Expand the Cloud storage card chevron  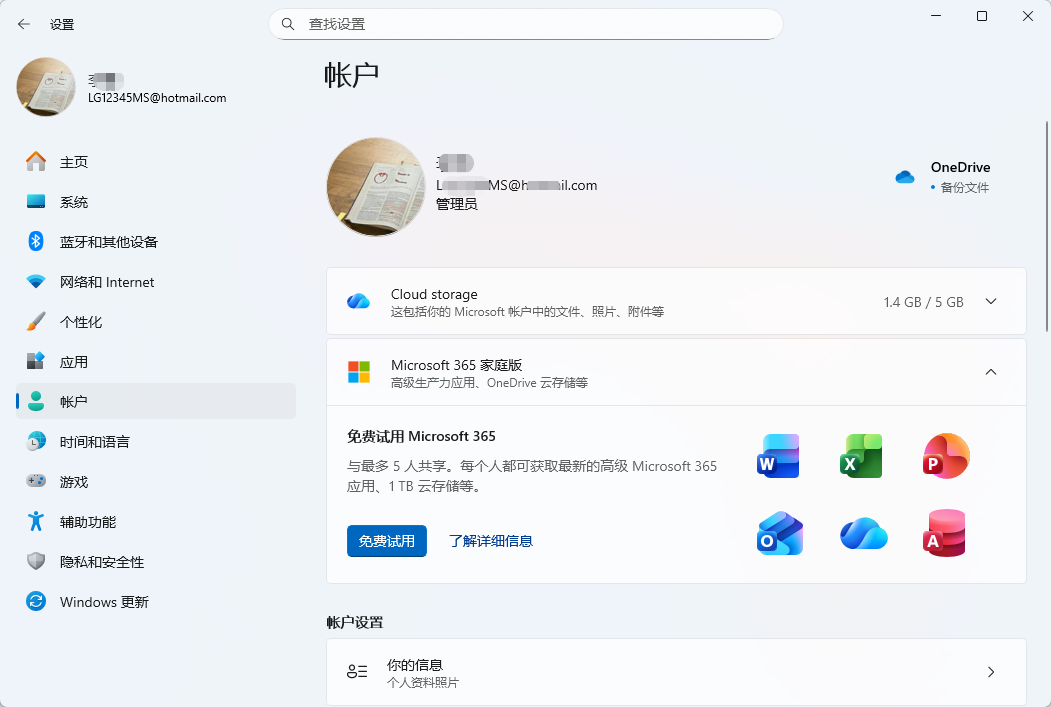pyautogui.click(x=991, y=302)
